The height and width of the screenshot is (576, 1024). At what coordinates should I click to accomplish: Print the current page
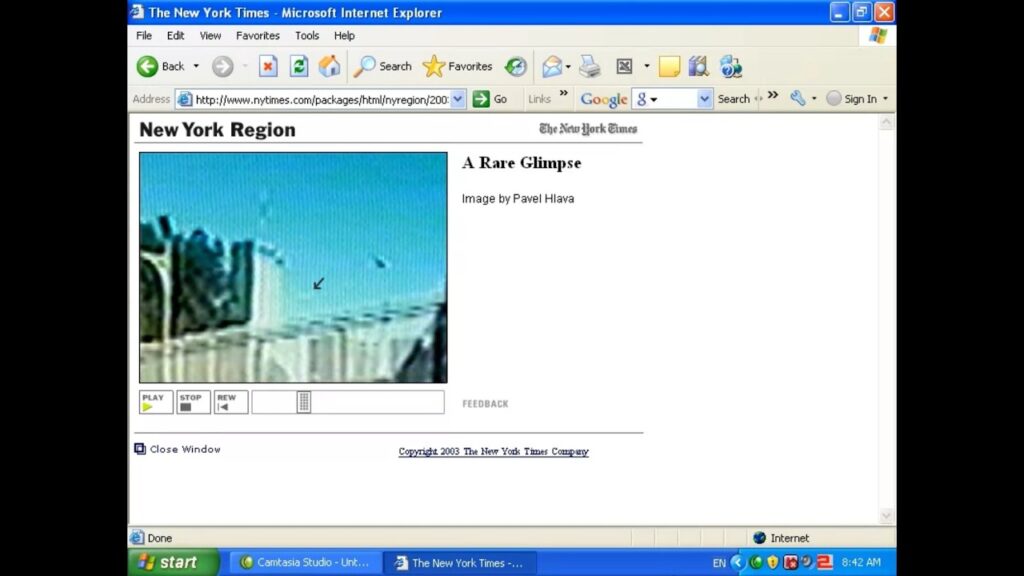click(x=589, y=66)
